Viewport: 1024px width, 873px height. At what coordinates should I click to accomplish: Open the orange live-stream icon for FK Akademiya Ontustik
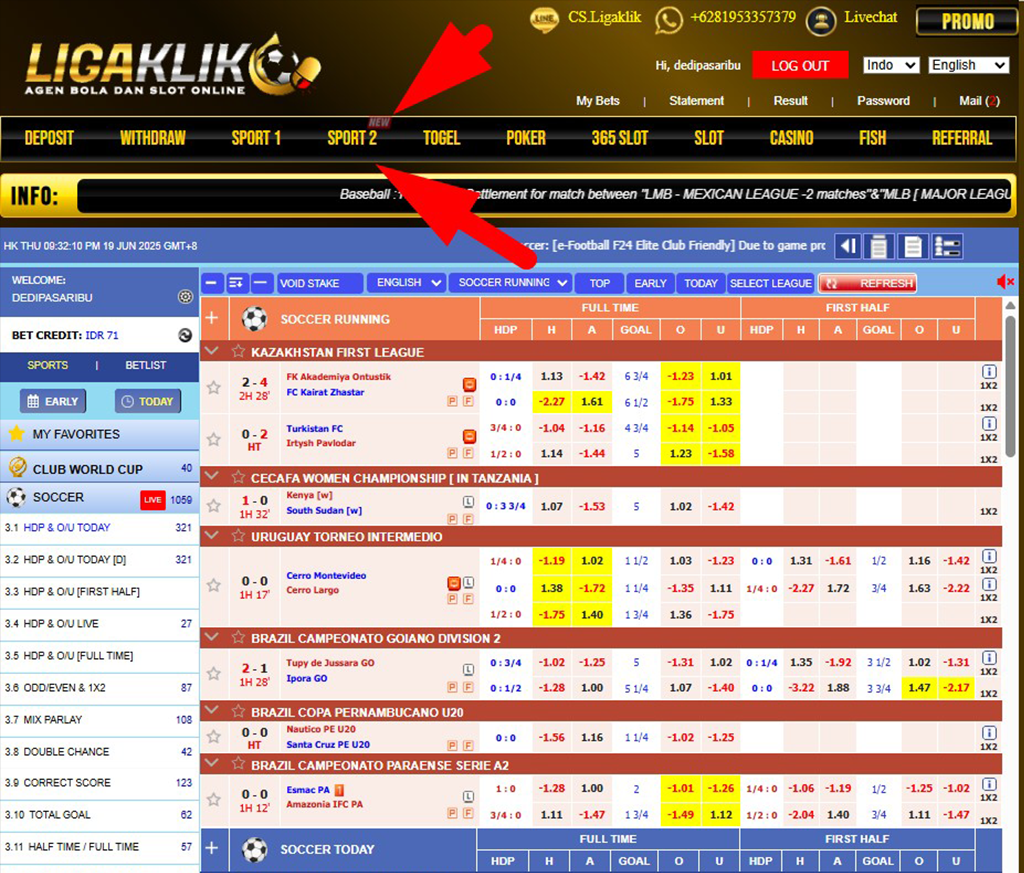click(x=469, y=384)
